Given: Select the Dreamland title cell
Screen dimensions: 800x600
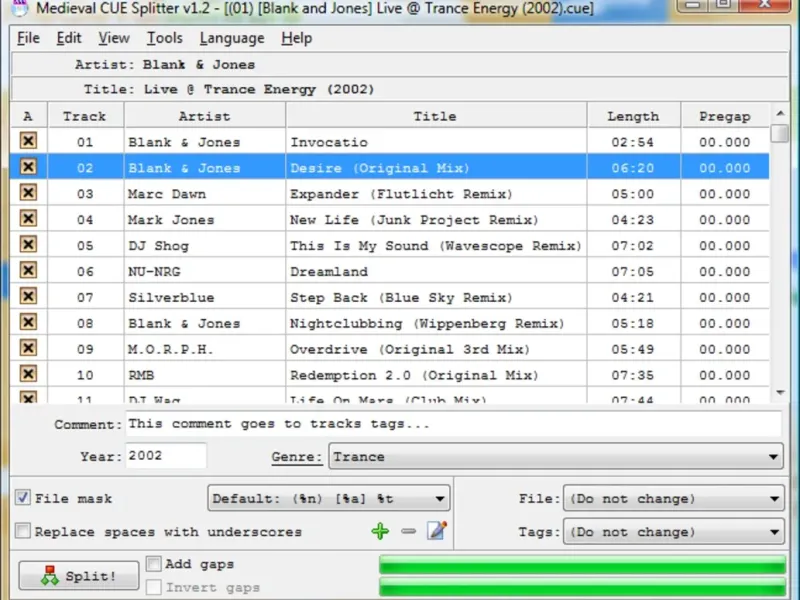Looking at the screenshot, I should [x=436, y=271].
